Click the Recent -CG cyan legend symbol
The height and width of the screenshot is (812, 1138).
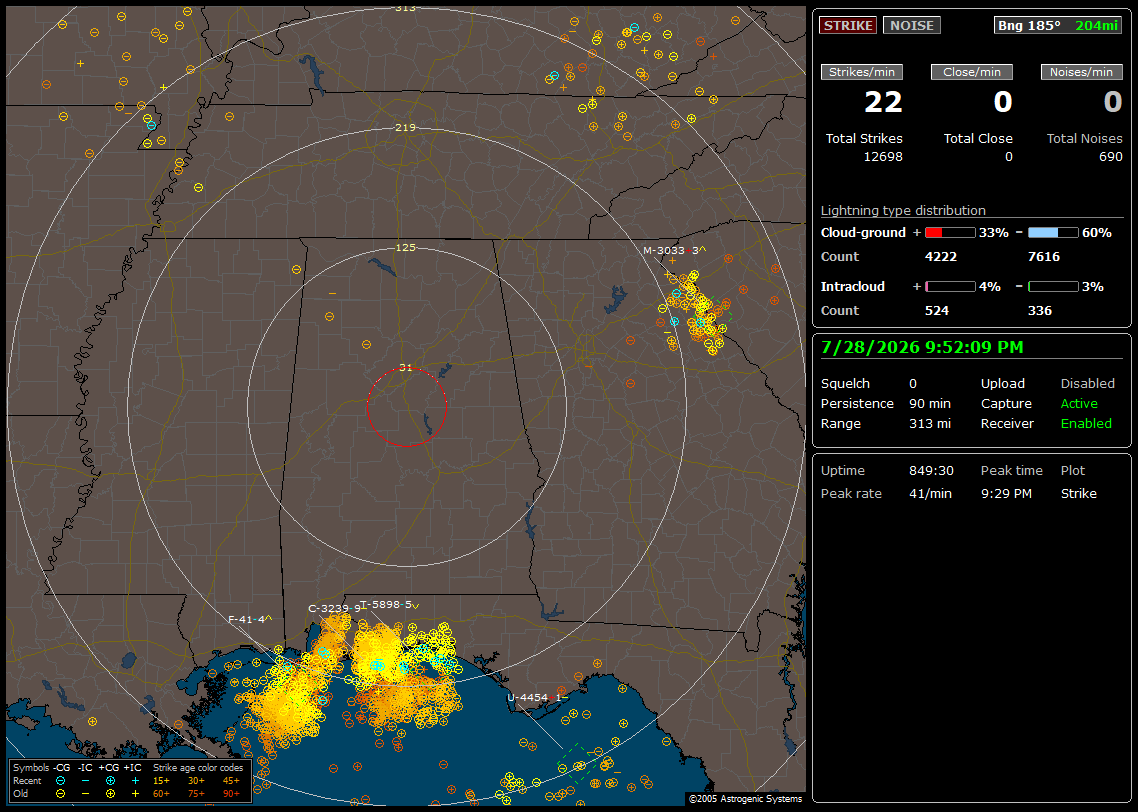click(x=60, y=781)
